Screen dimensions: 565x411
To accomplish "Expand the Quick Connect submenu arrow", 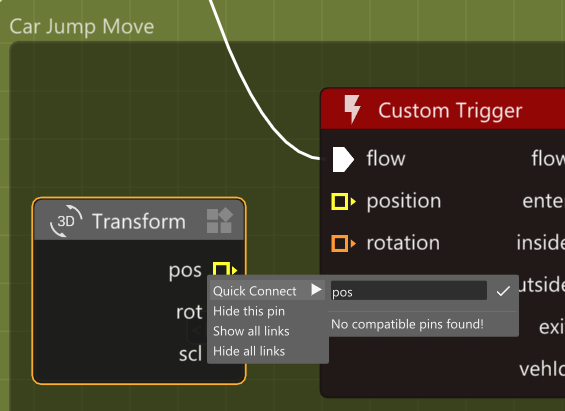I will click(x=316, y=290).
